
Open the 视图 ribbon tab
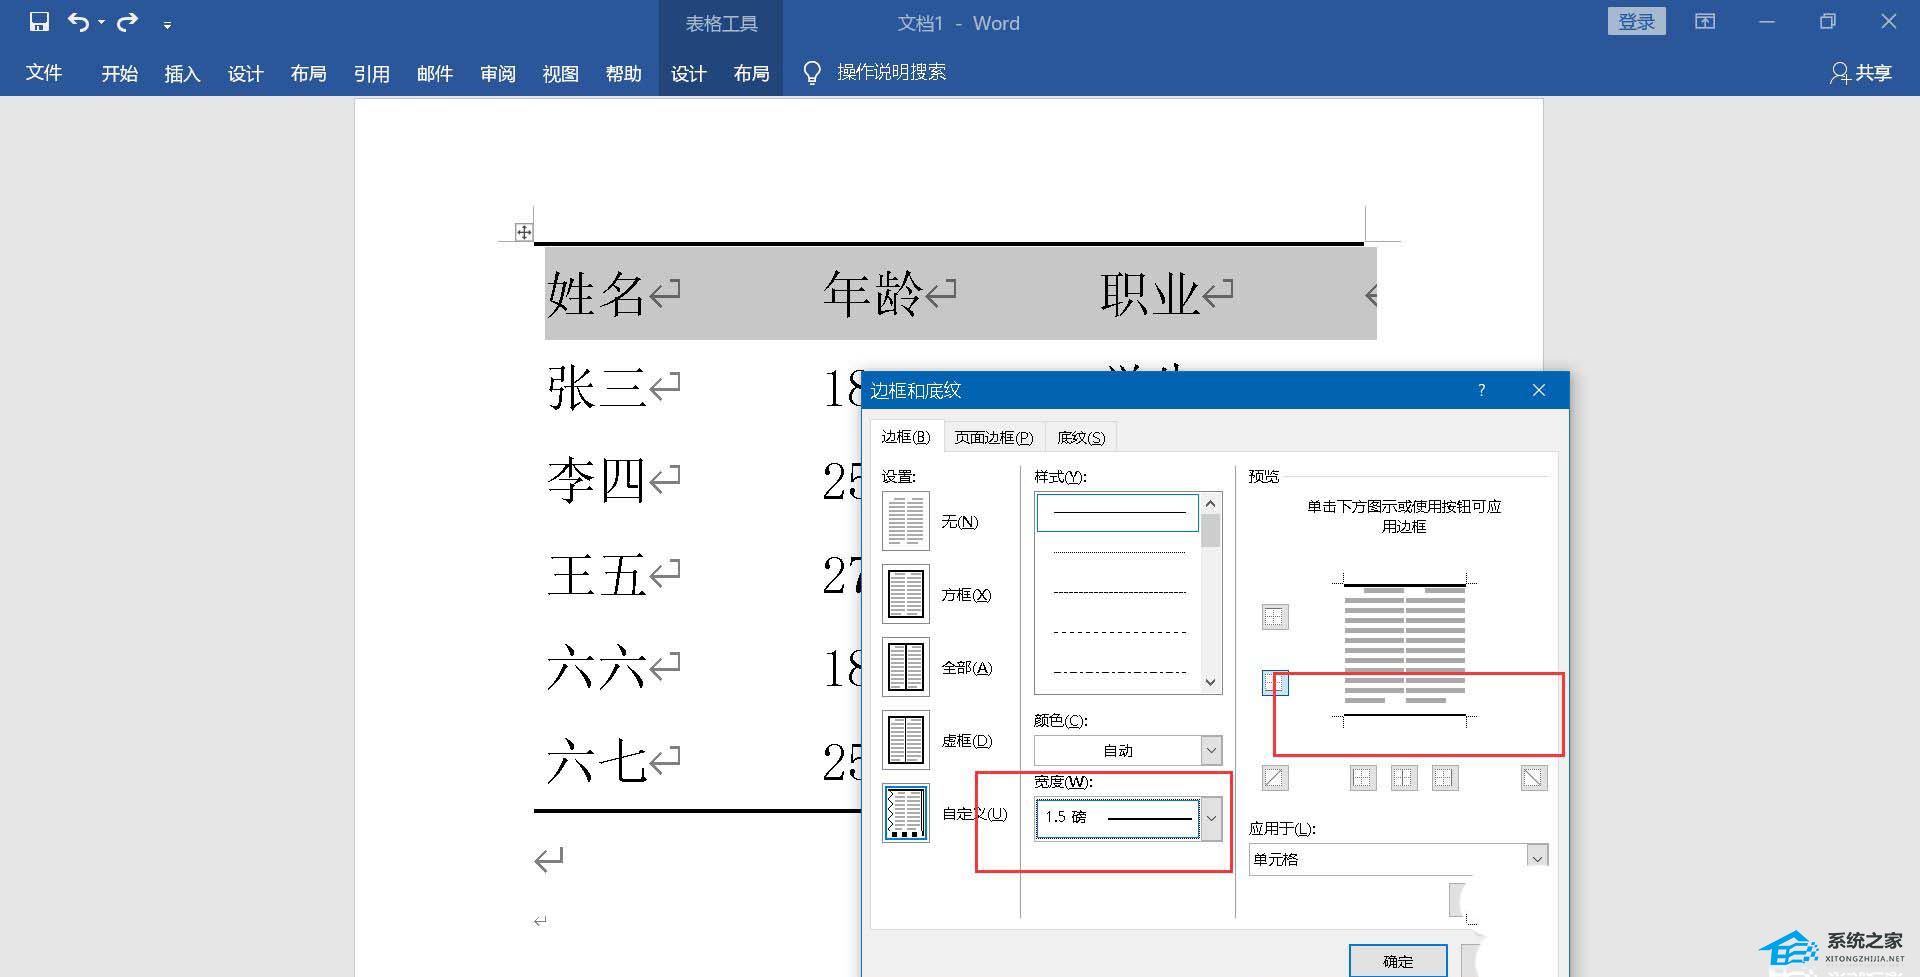coord(560,73)
